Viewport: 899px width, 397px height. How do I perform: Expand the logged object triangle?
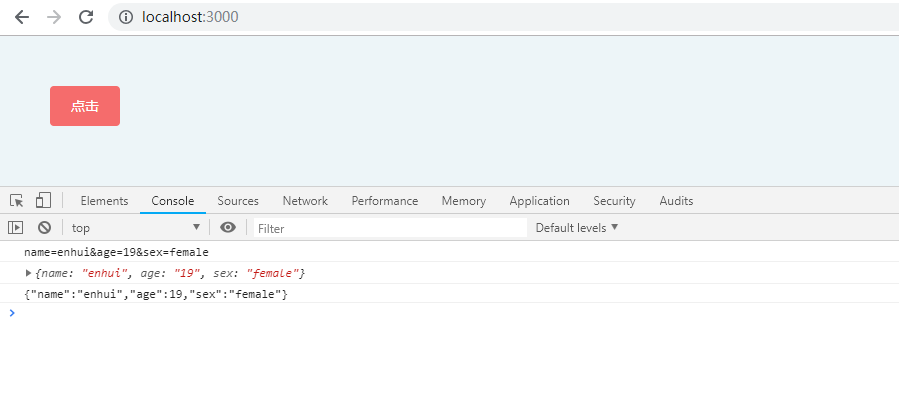point(29,273)
